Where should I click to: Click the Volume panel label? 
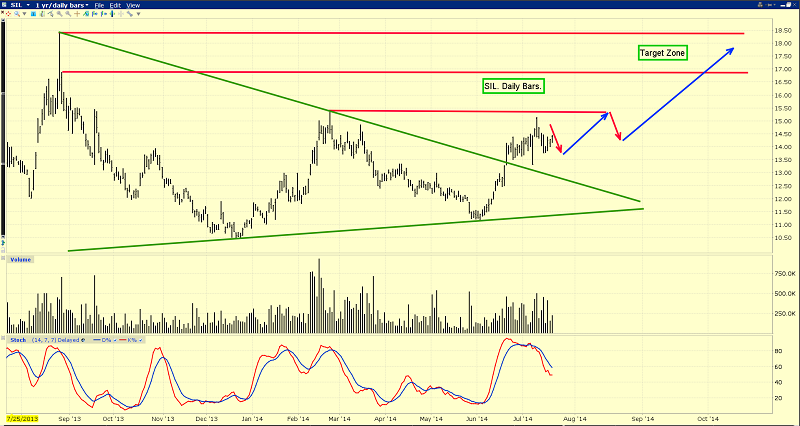19,260
